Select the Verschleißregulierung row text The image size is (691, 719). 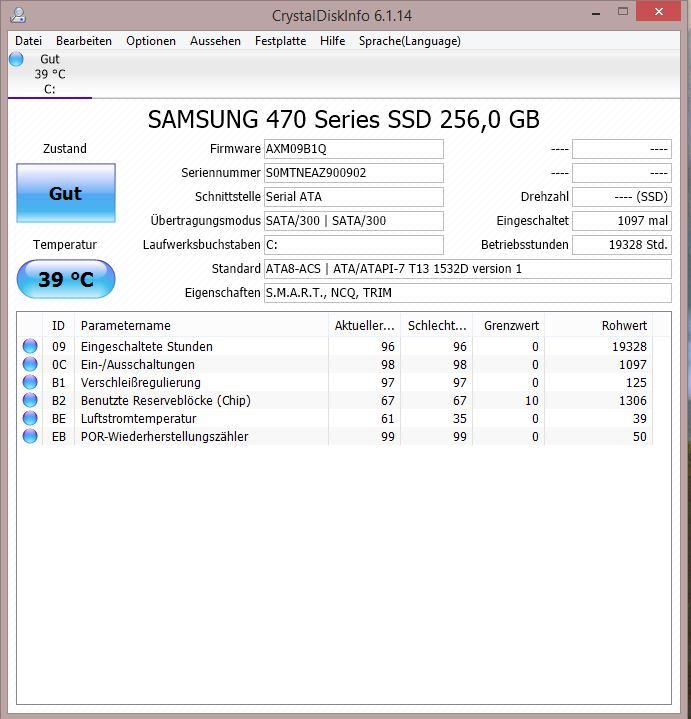[x=141, y=382]
